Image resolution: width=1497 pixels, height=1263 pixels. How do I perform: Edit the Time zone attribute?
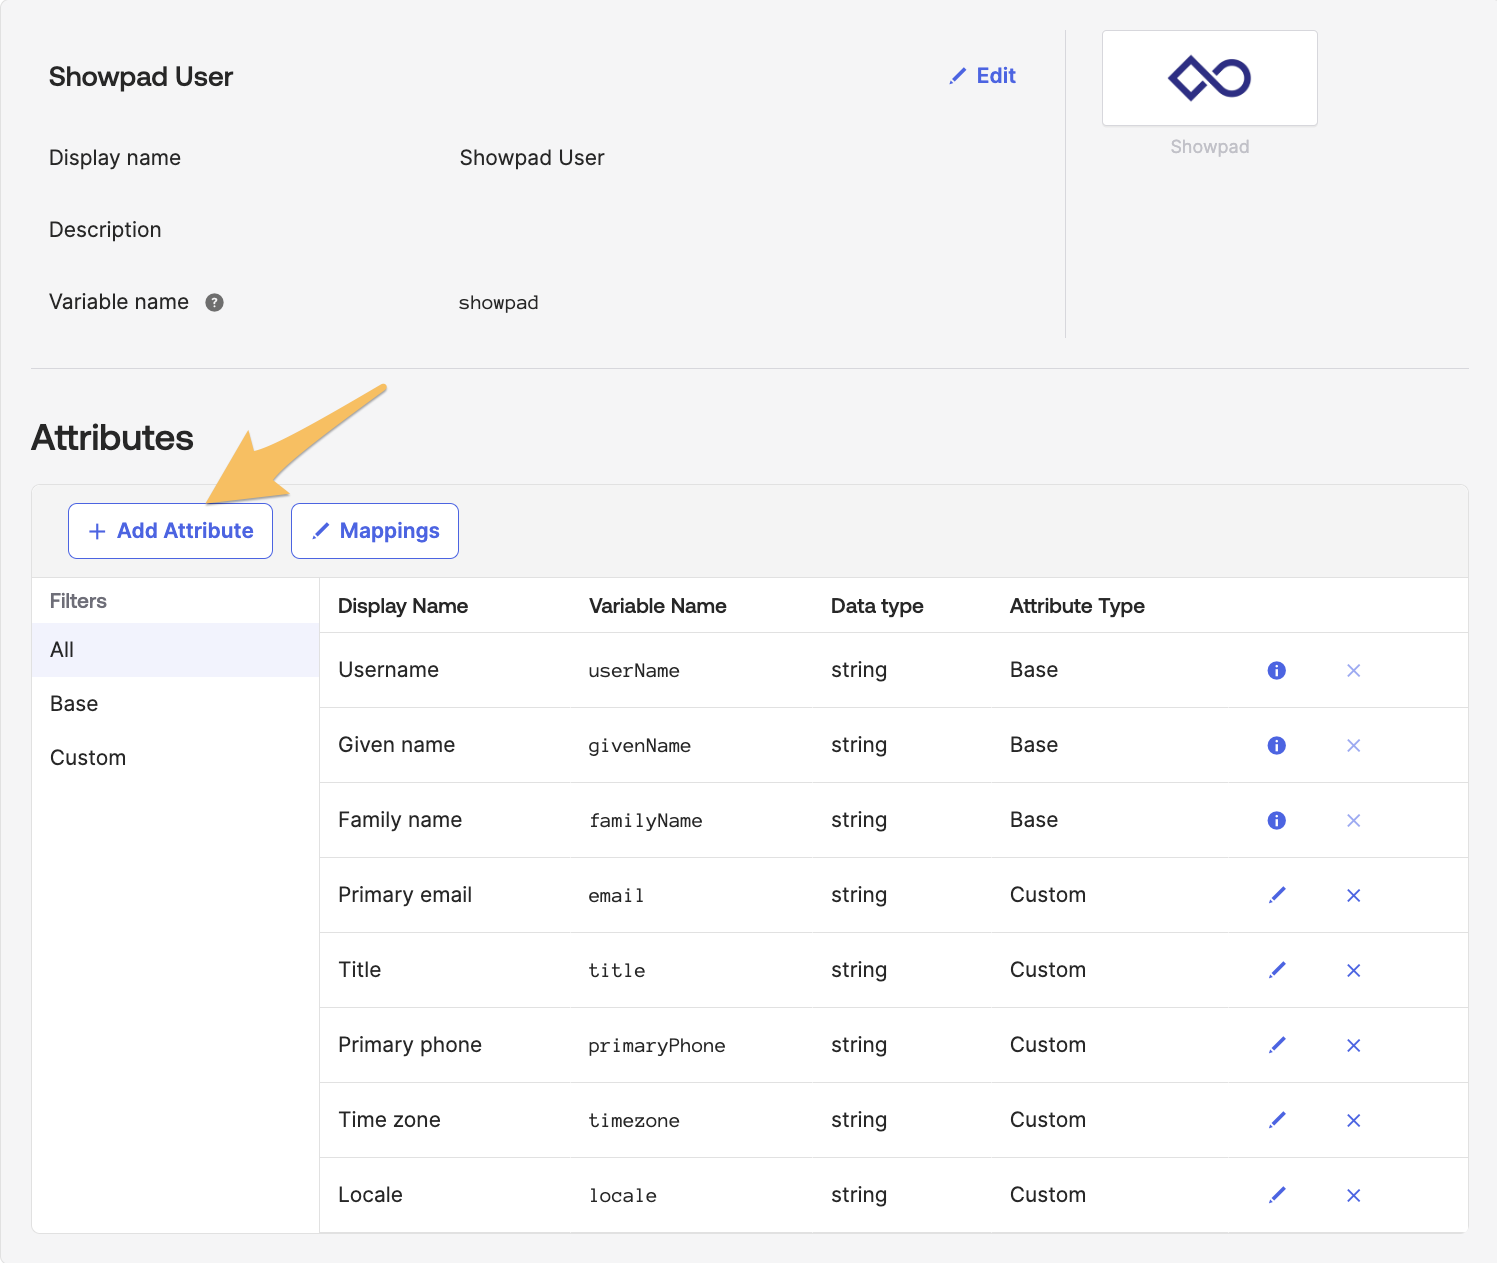click(1277, 1120)
